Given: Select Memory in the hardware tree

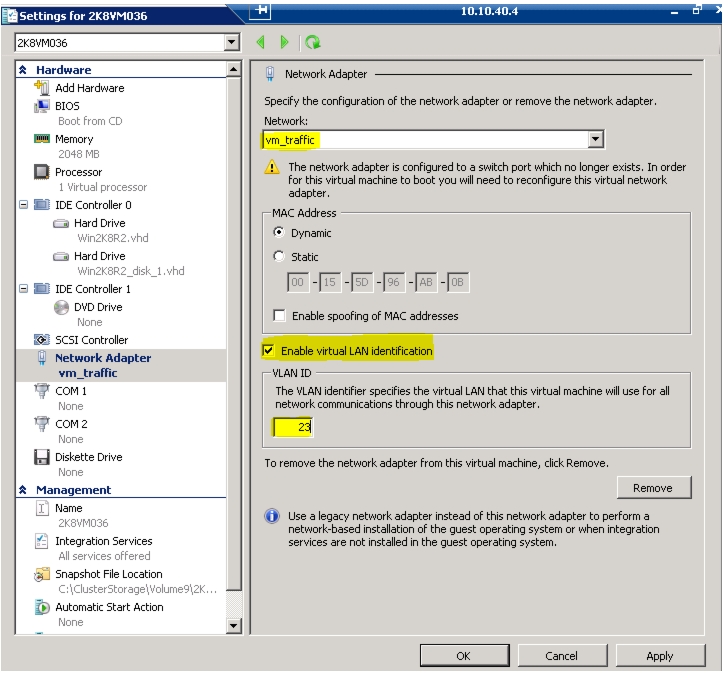Looking at the screenshot, I should tap(74, 139).
